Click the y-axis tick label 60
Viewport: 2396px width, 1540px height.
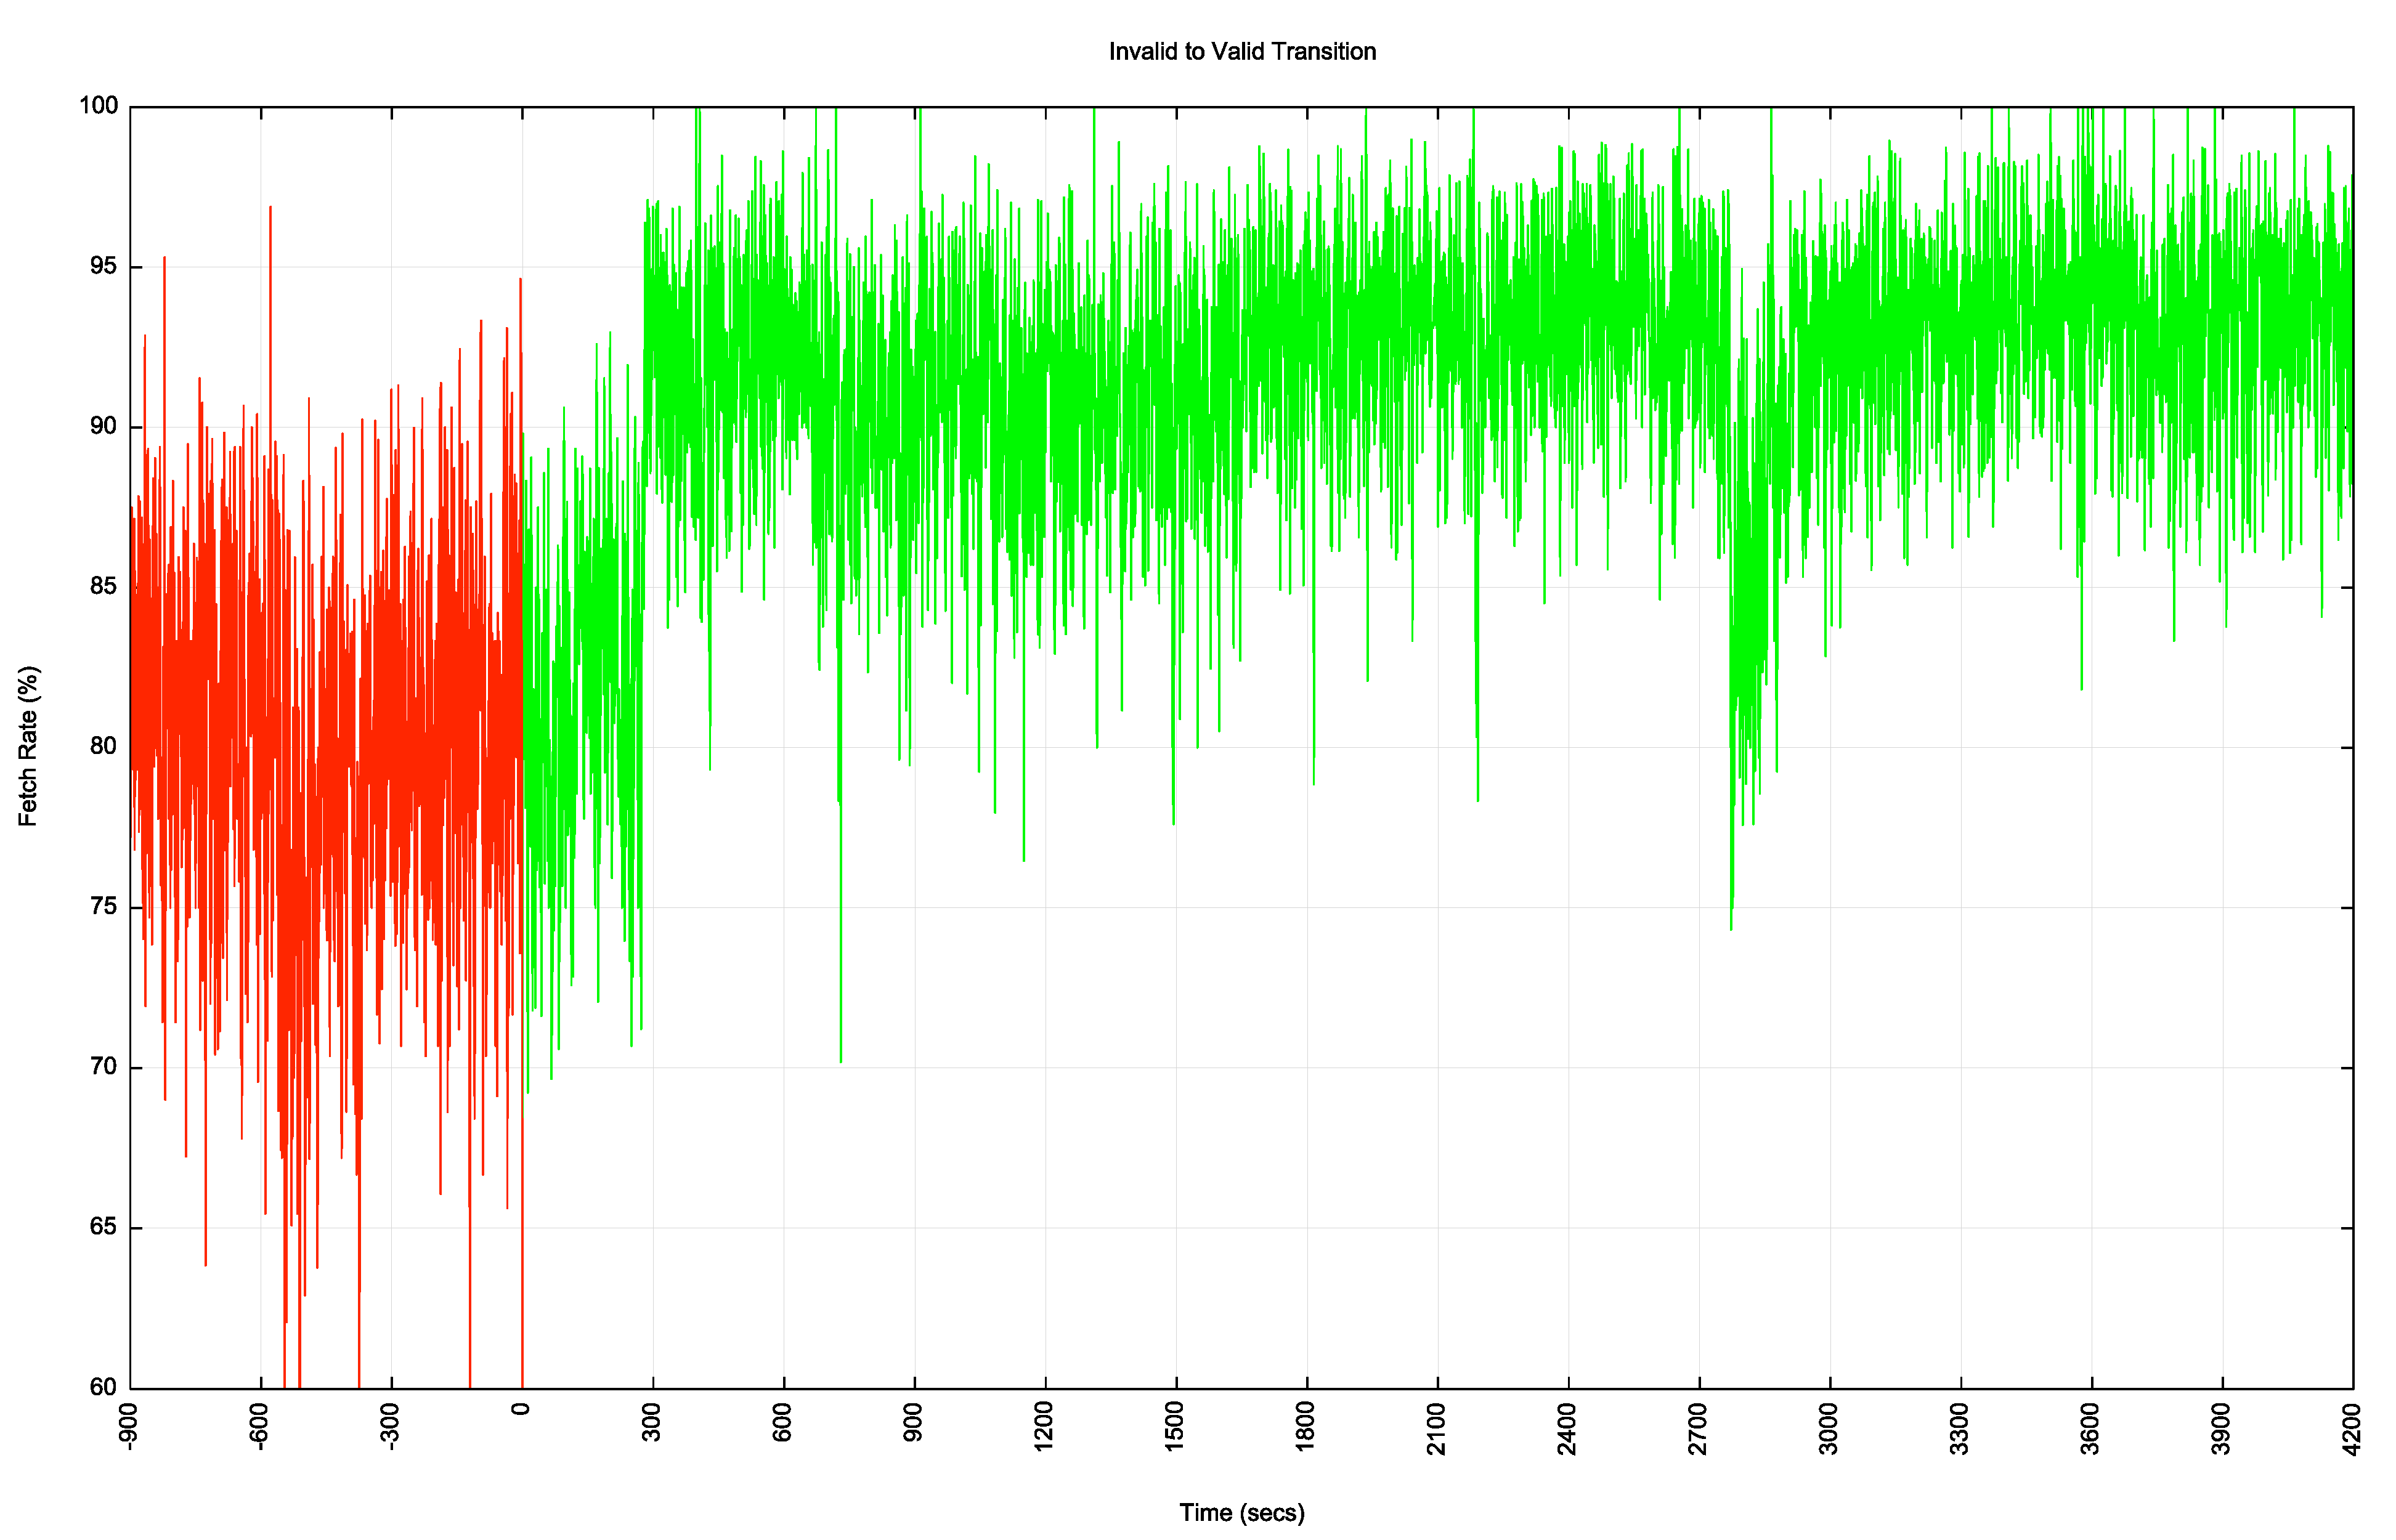click(x=103, y=1386)
